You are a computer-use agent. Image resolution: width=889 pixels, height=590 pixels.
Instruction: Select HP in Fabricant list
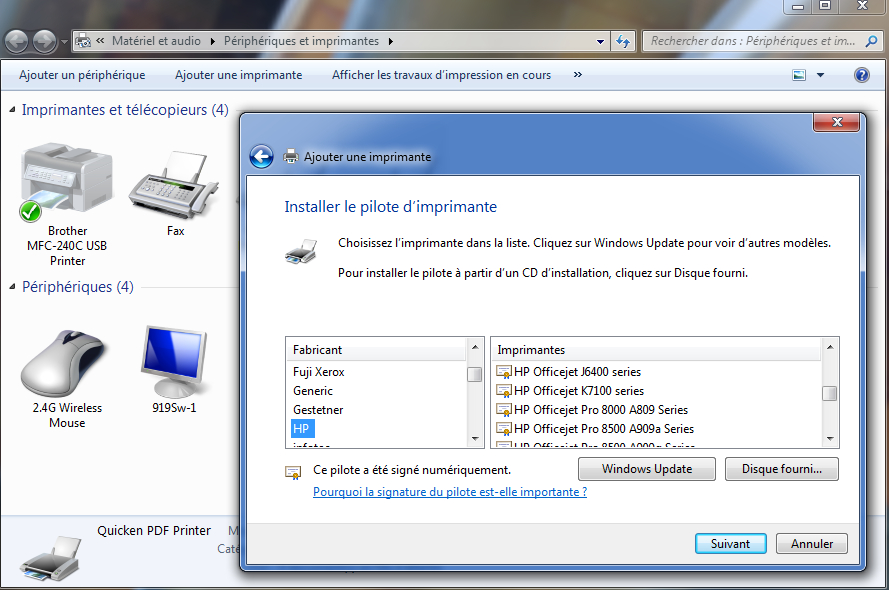[301, 428]
